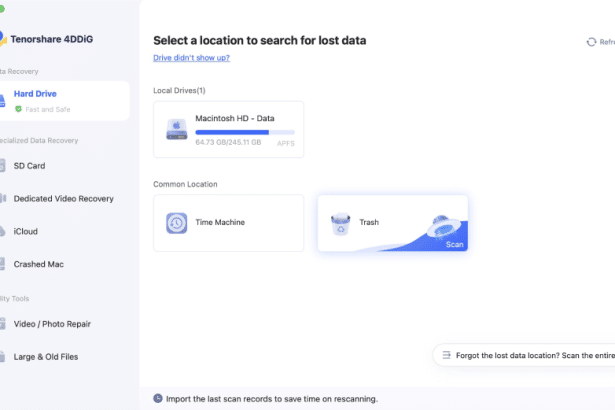Image resolution: width=615 pixels, height=410 pixels.
Task: Click Forgot the lost data location button
Action: [524, 355]
